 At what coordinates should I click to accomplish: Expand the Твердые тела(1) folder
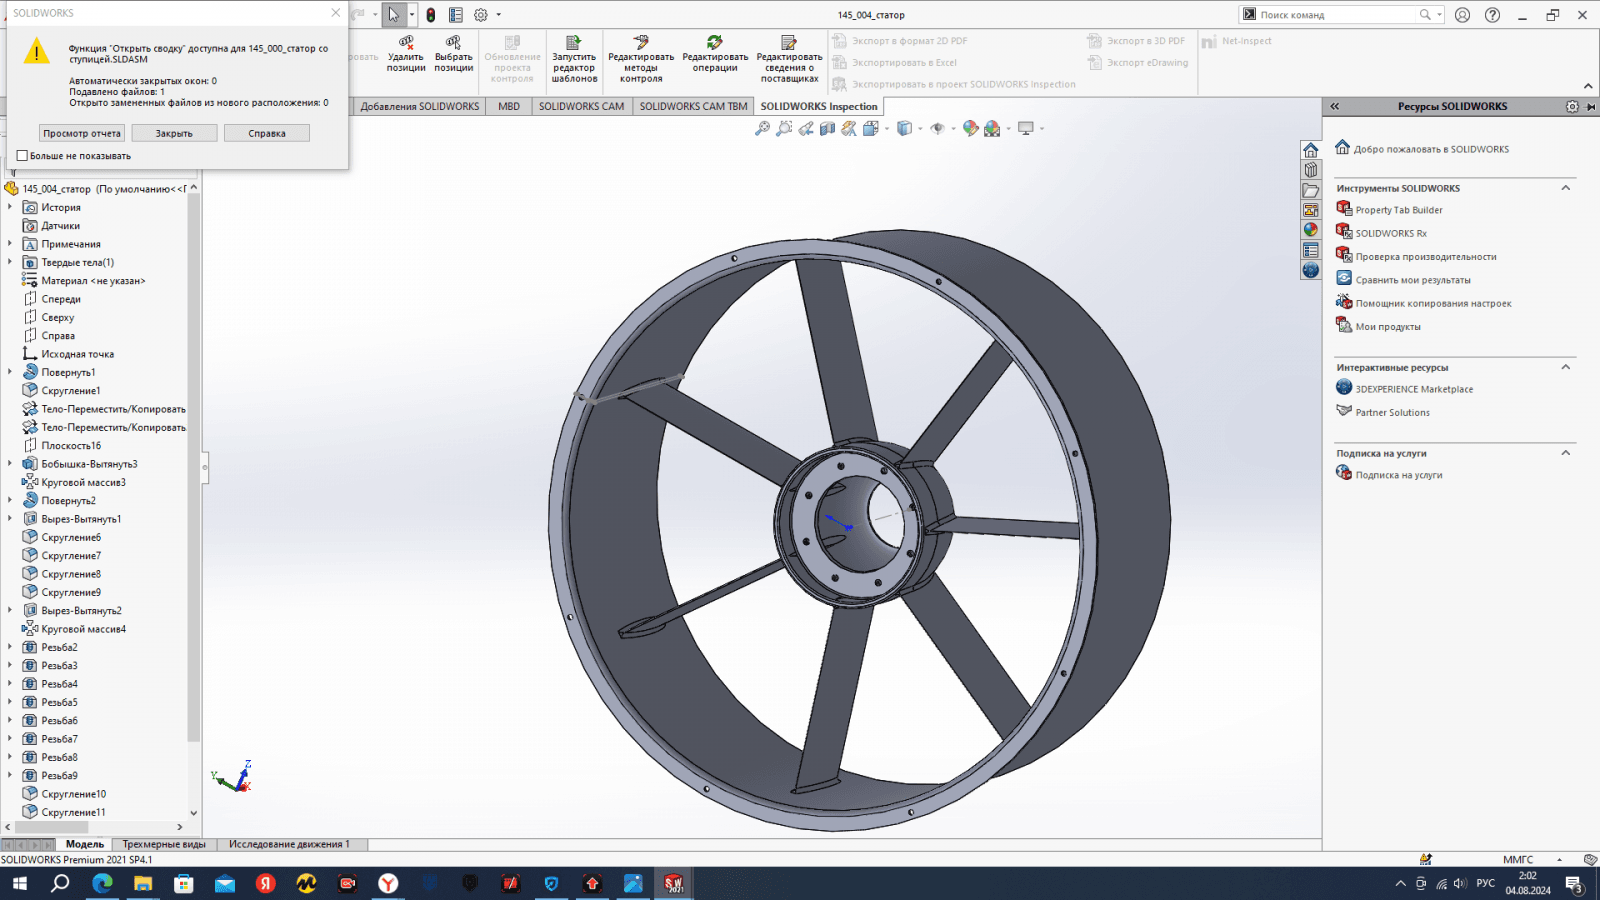[x=10, y=262]
